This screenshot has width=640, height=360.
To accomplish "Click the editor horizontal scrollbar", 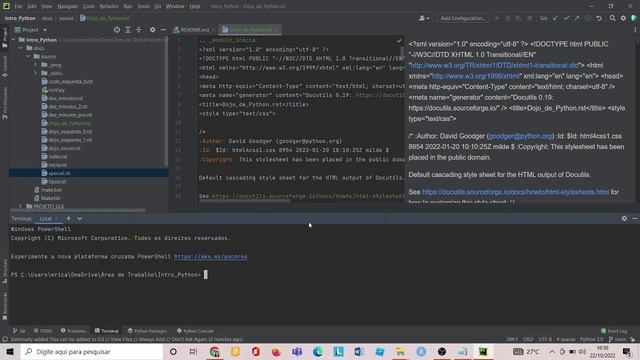I will 245,201.
